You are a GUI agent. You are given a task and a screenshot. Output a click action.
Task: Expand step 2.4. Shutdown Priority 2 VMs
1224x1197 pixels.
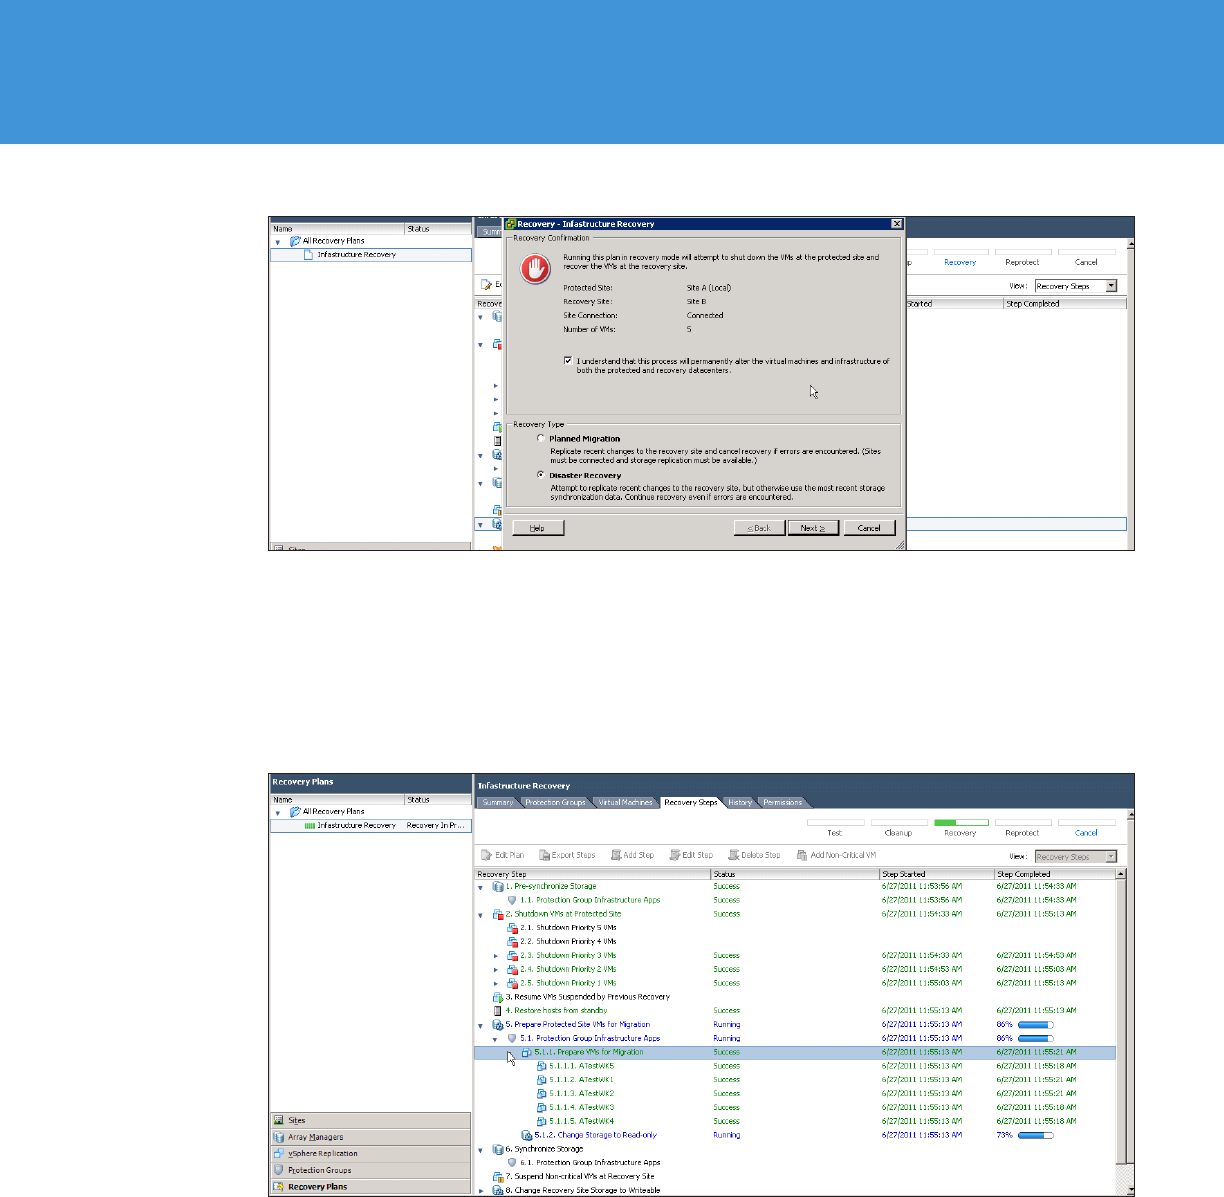click(x=496, y=969)
